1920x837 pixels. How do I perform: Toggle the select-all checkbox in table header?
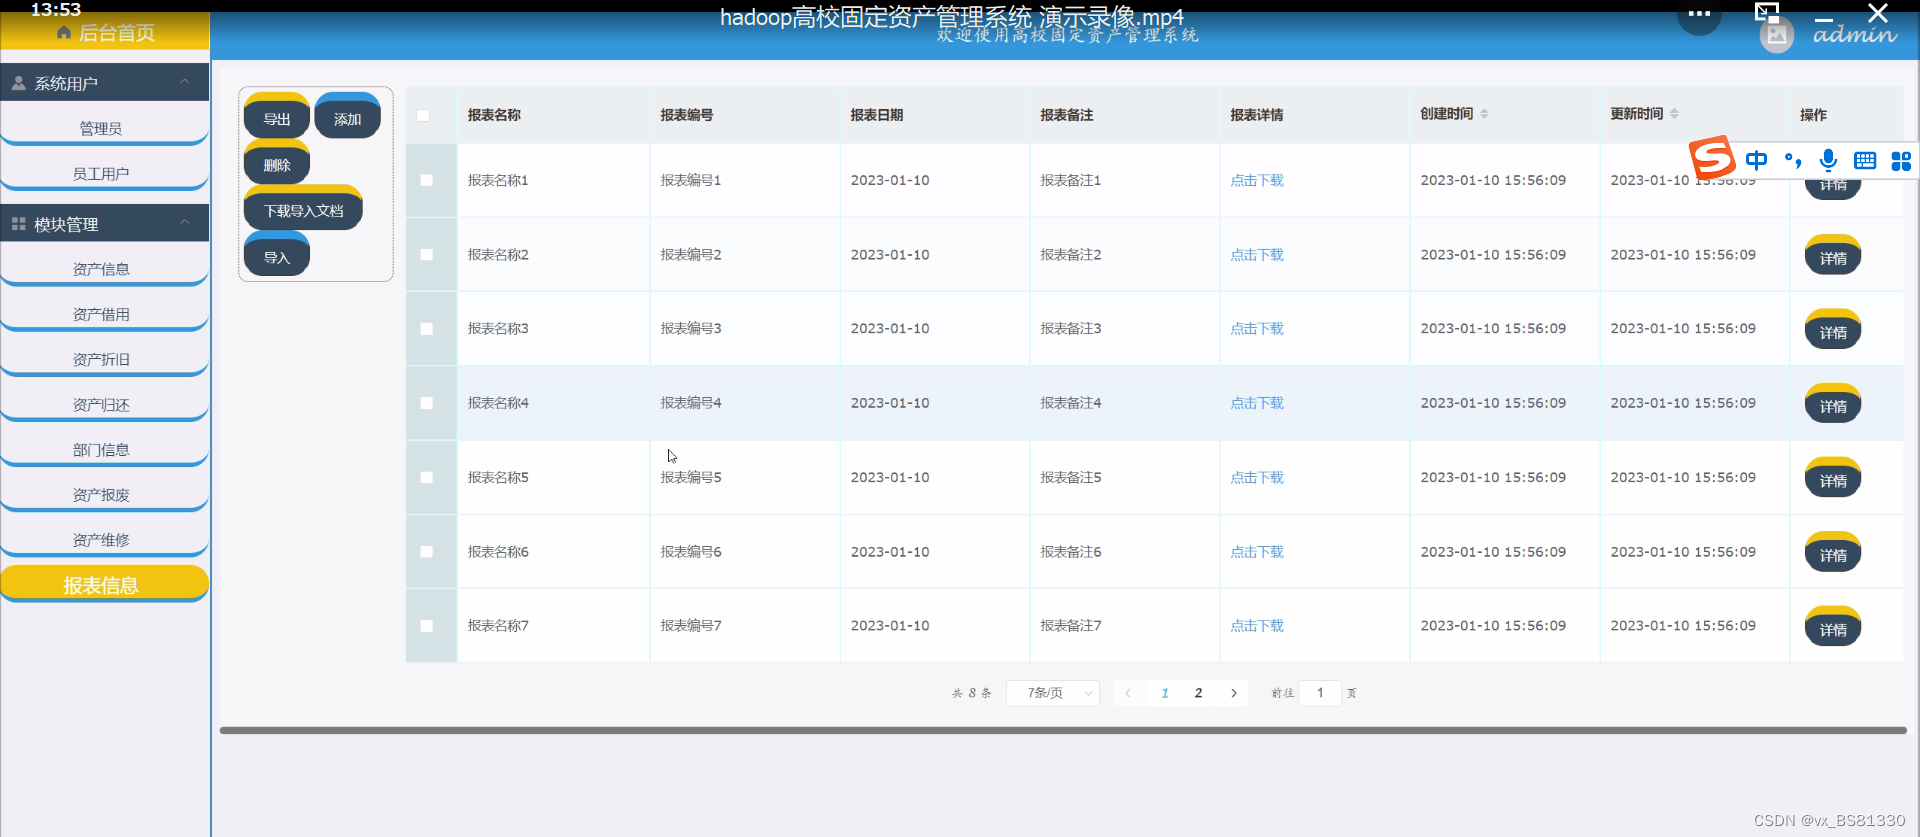point(423,115)
